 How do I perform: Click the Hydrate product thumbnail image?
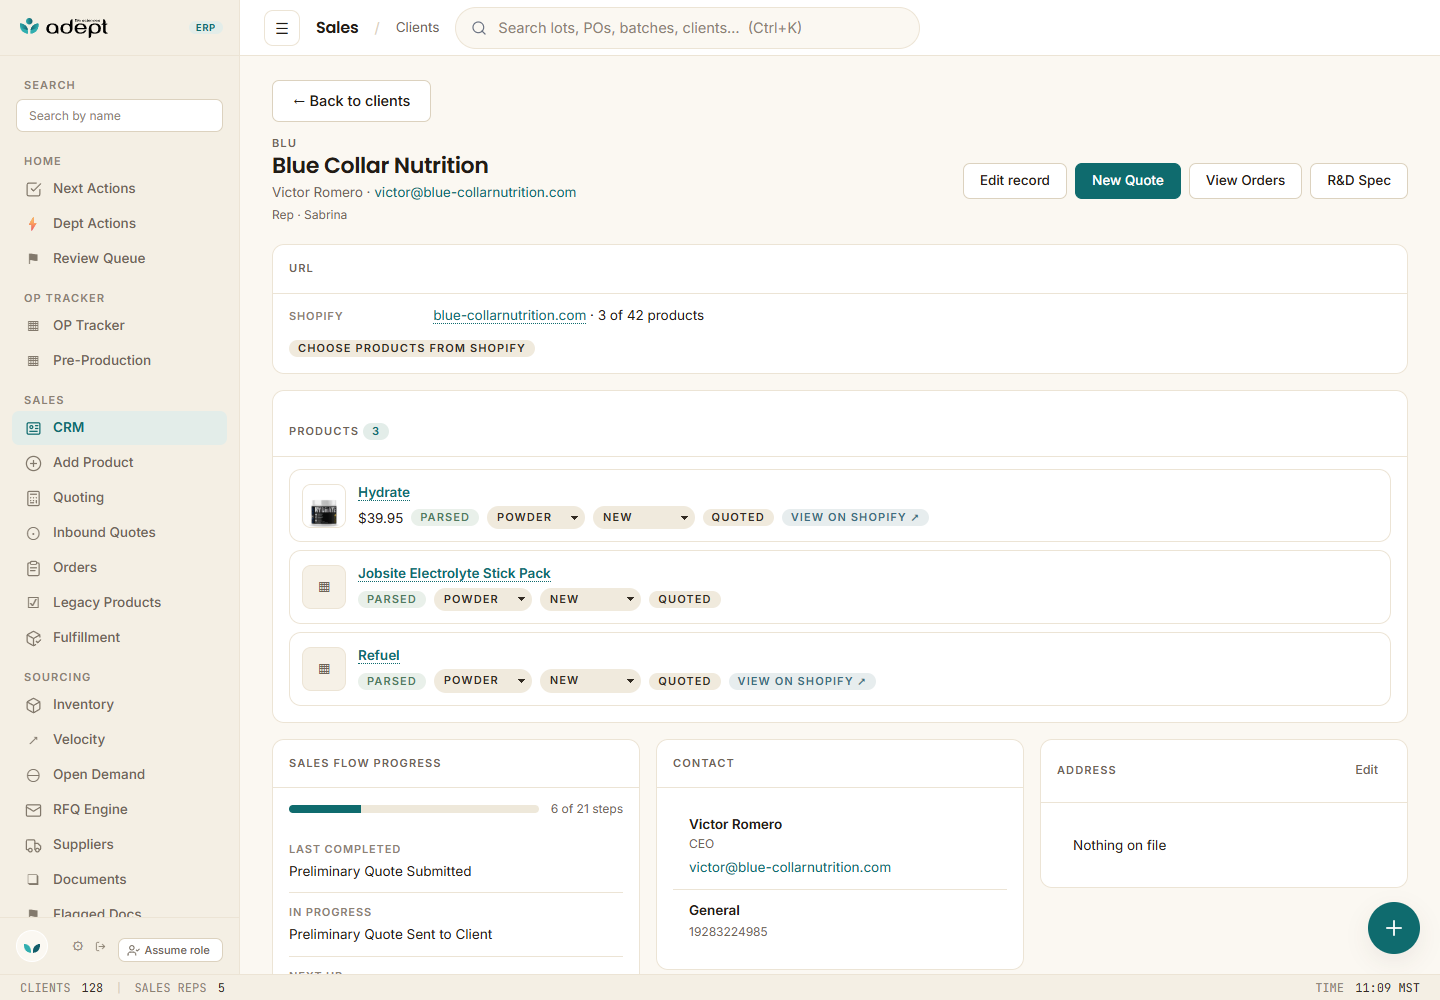324,506
